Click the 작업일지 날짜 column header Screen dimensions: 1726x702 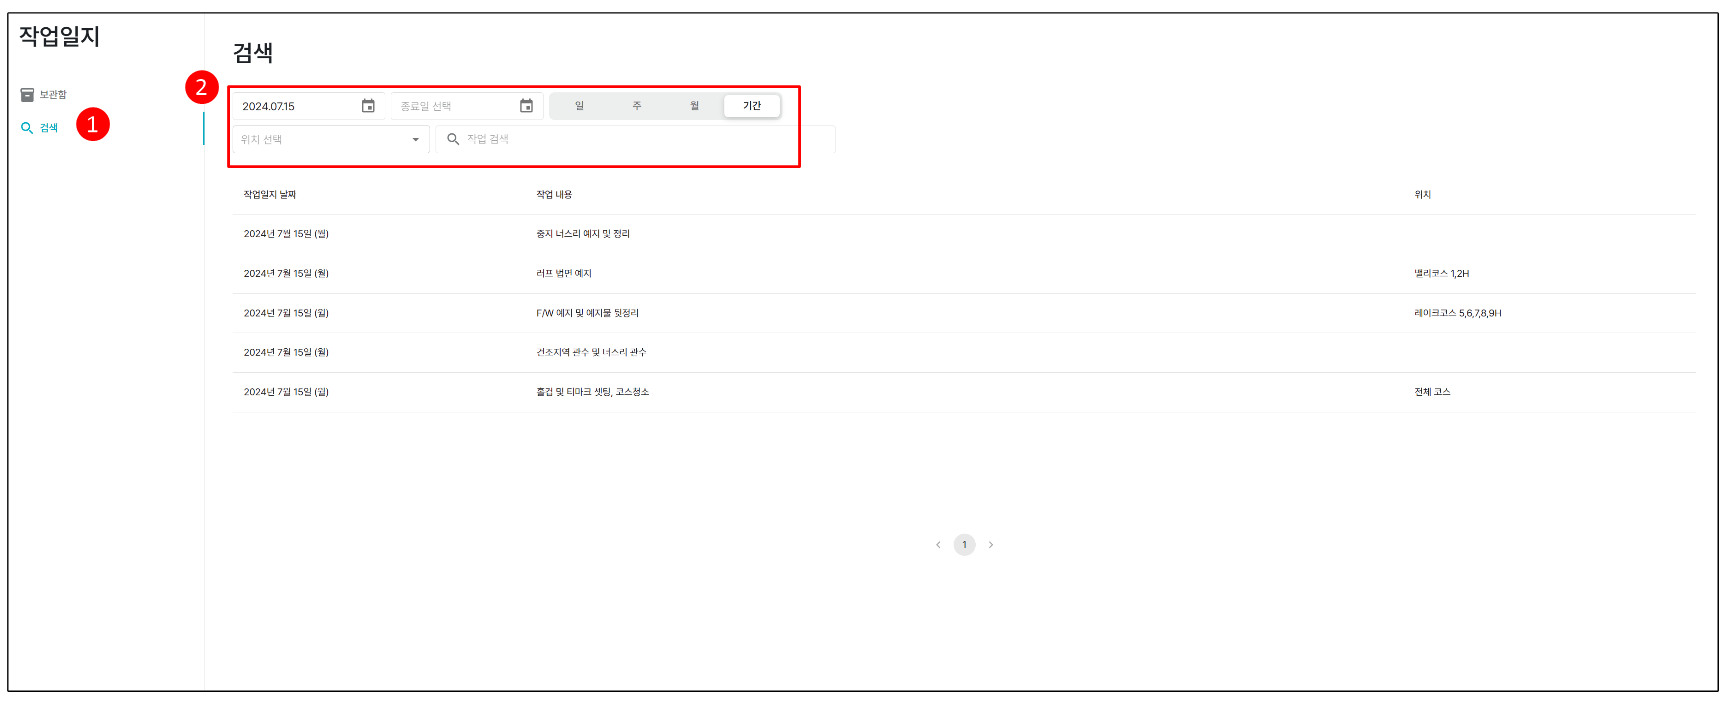click(x=270, y=195)
